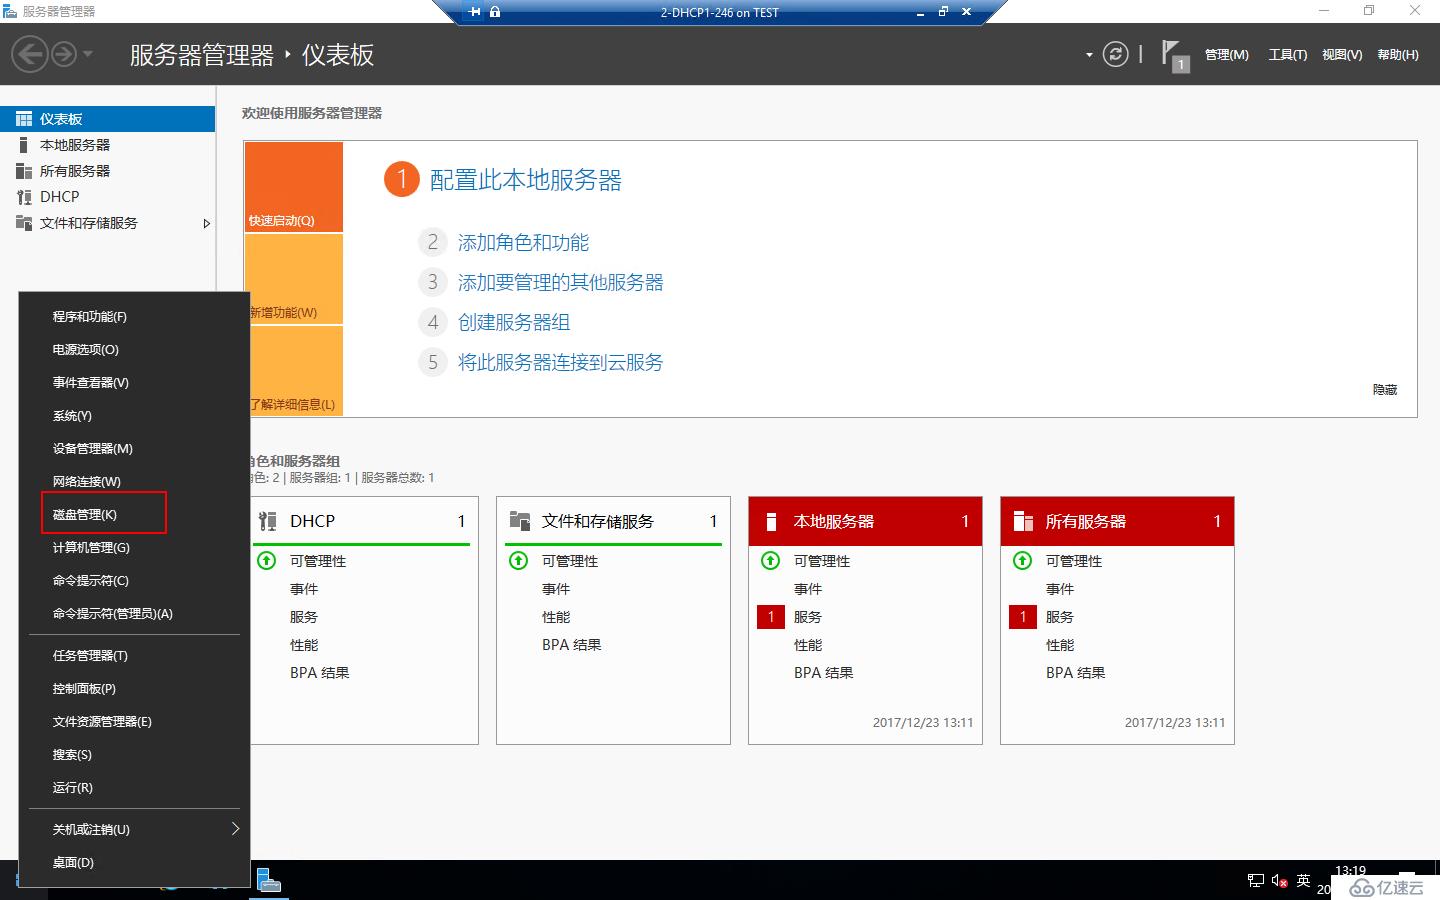Open the 工具(T) menu
The width and height of the screenshot is (1440, 900).
coord(1287,55)
